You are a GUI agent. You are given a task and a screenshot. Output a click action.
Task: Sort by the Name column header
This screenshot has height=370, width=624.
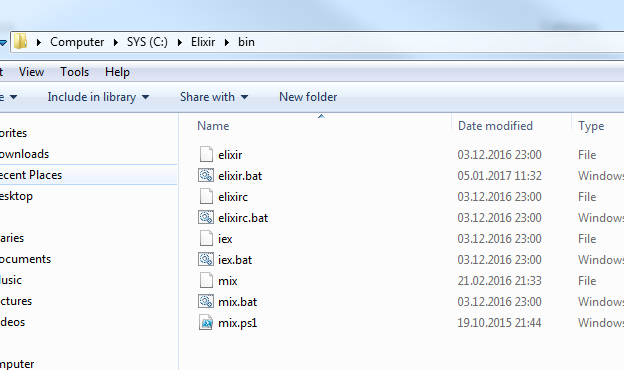213,126
